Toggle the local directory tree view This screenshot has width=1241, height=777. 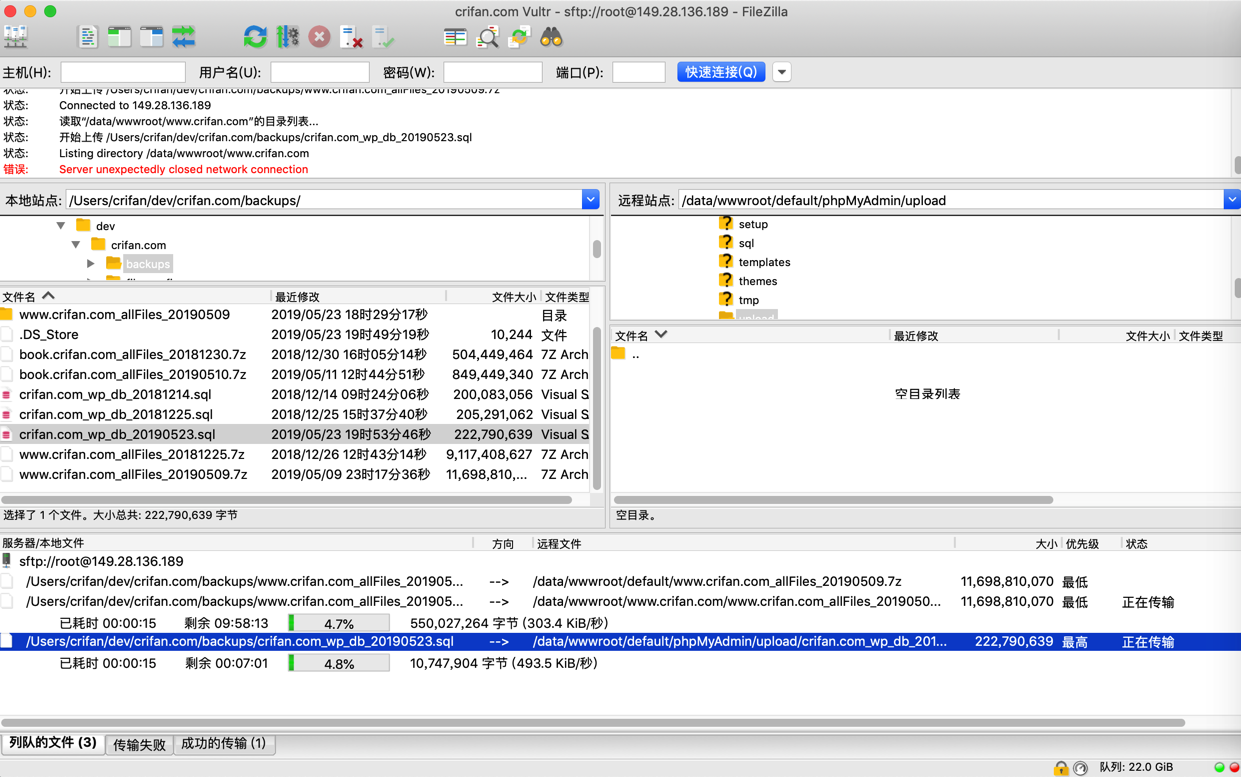[119, 37]
